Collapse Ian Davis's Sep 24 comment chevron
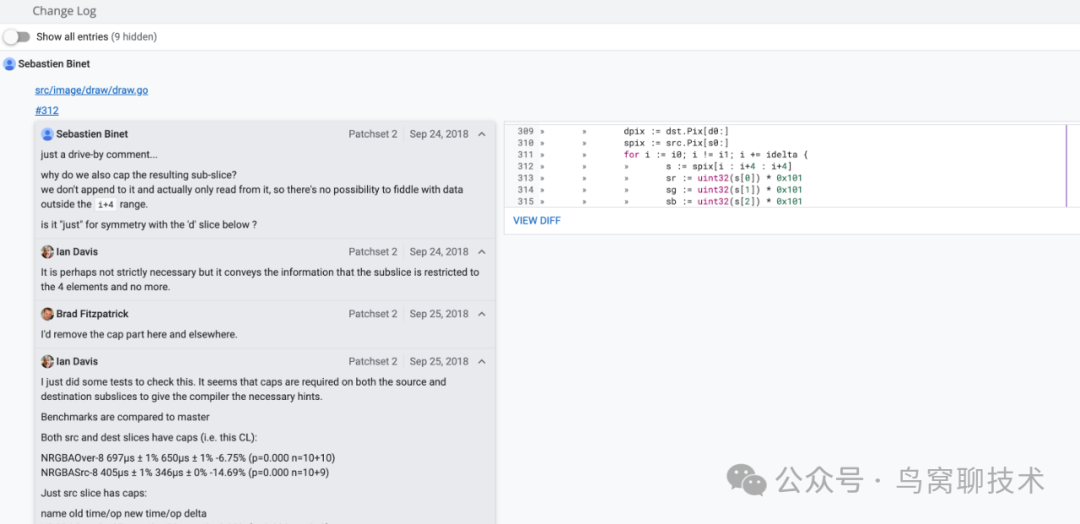The image size is (1080, 524). point(482,252)
